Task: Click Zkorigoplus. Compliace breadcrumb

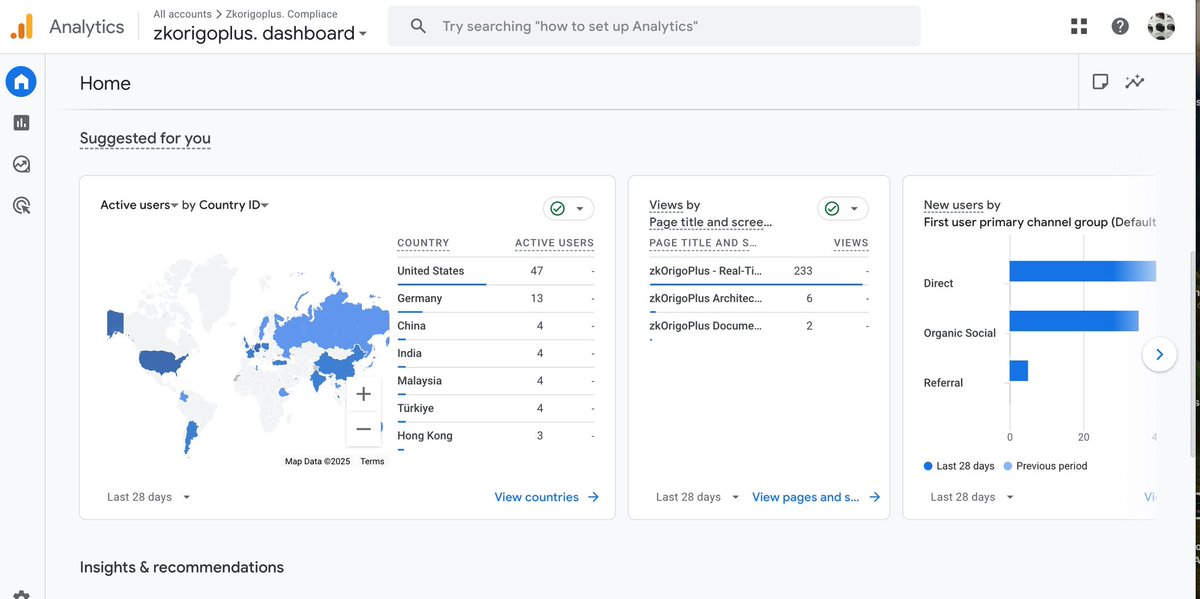Action: [282, 14]
